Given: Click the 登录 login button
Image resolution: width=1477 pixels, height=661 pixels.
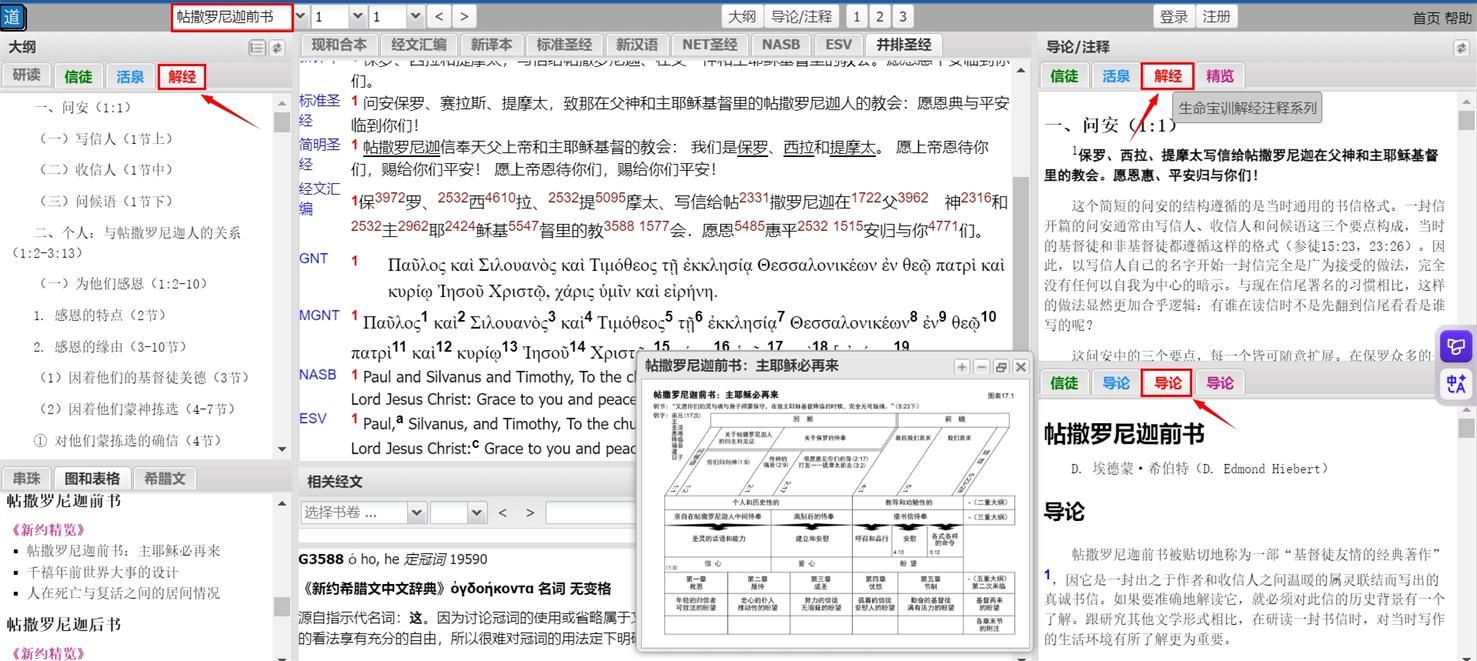Looking at the screenshot, I should pos(1174,17).
